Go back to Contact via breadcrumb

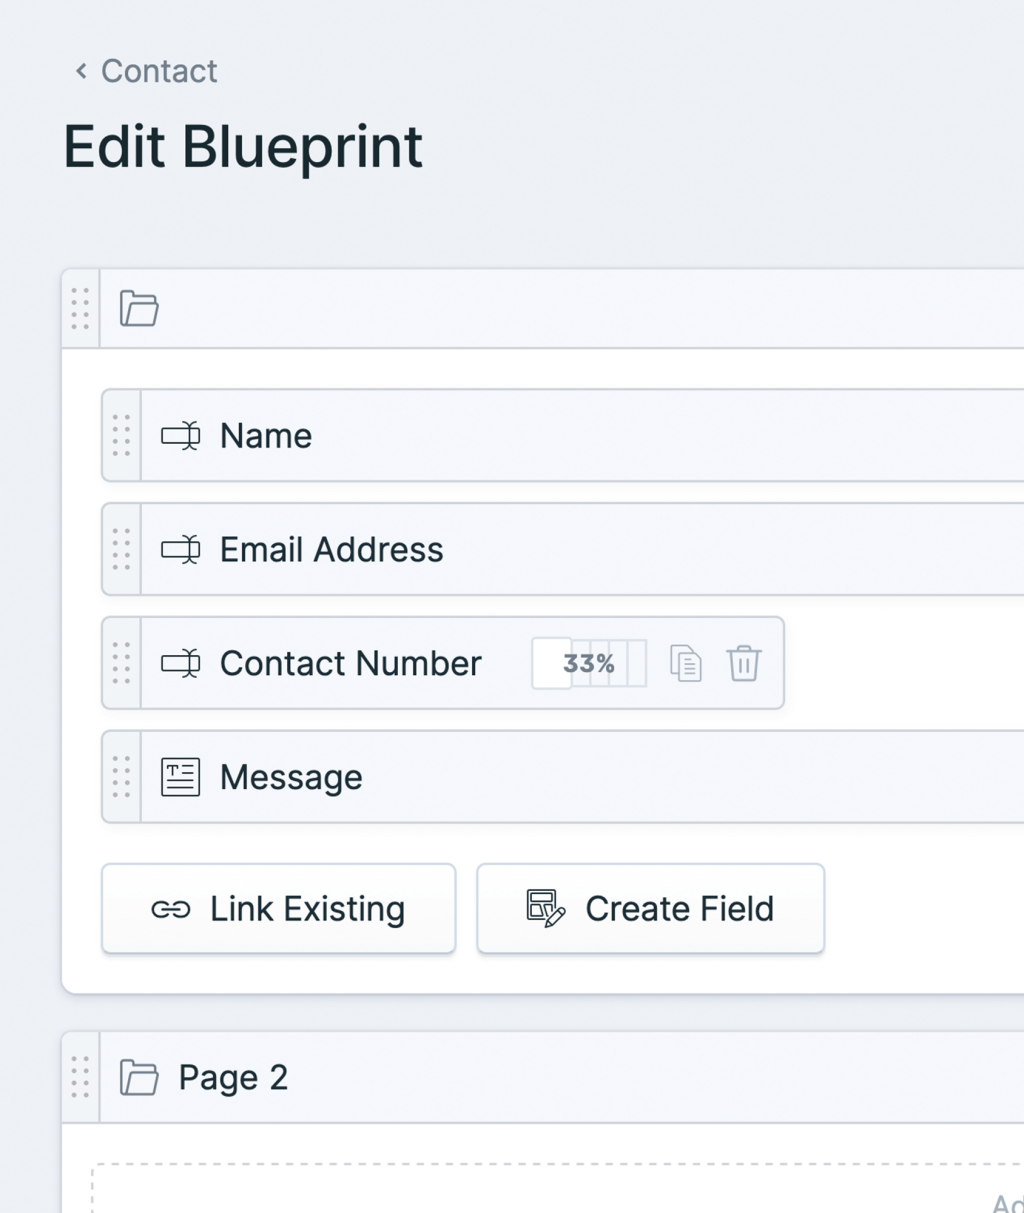146,71
